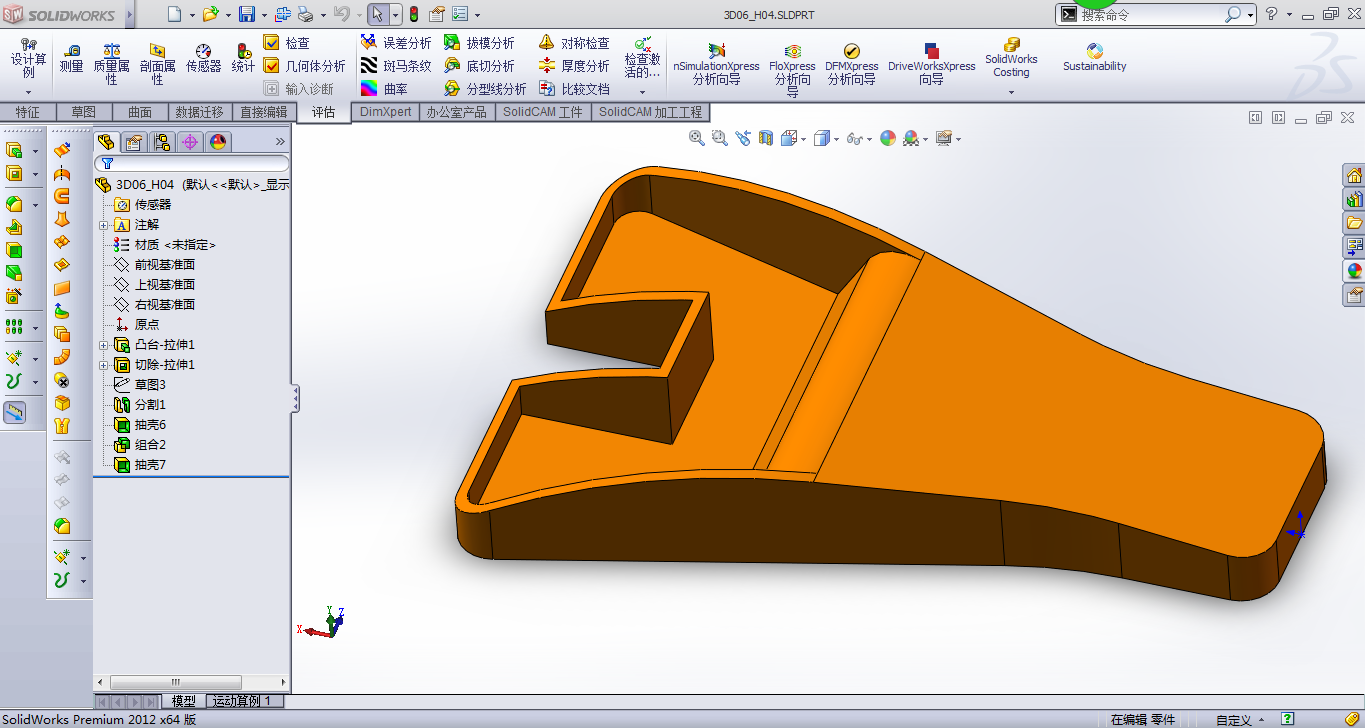
Task: Open the Hide/Show Items dropdown arrow
Action: click(x=870, y=140)
